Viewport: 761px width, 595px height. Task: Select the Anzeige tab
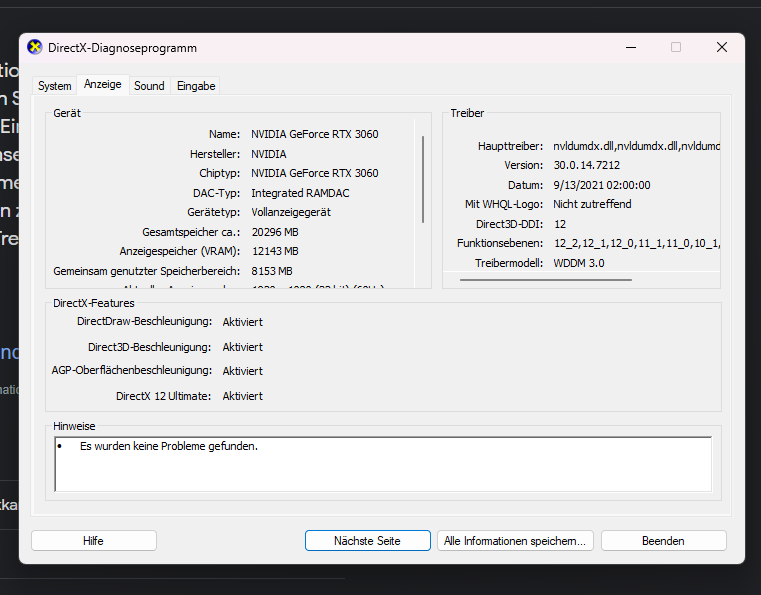[x=102, y=84]
